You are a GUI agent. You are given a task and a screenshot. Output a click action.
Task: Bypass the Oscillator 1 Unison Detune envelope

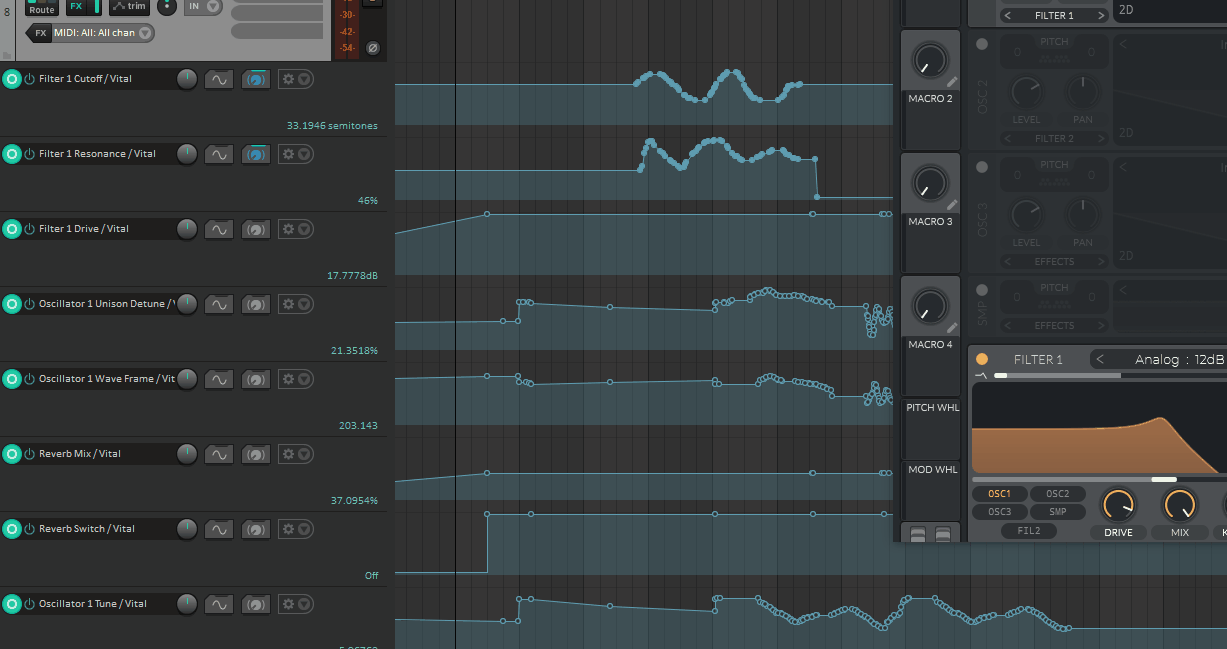(x=29, y=304)
